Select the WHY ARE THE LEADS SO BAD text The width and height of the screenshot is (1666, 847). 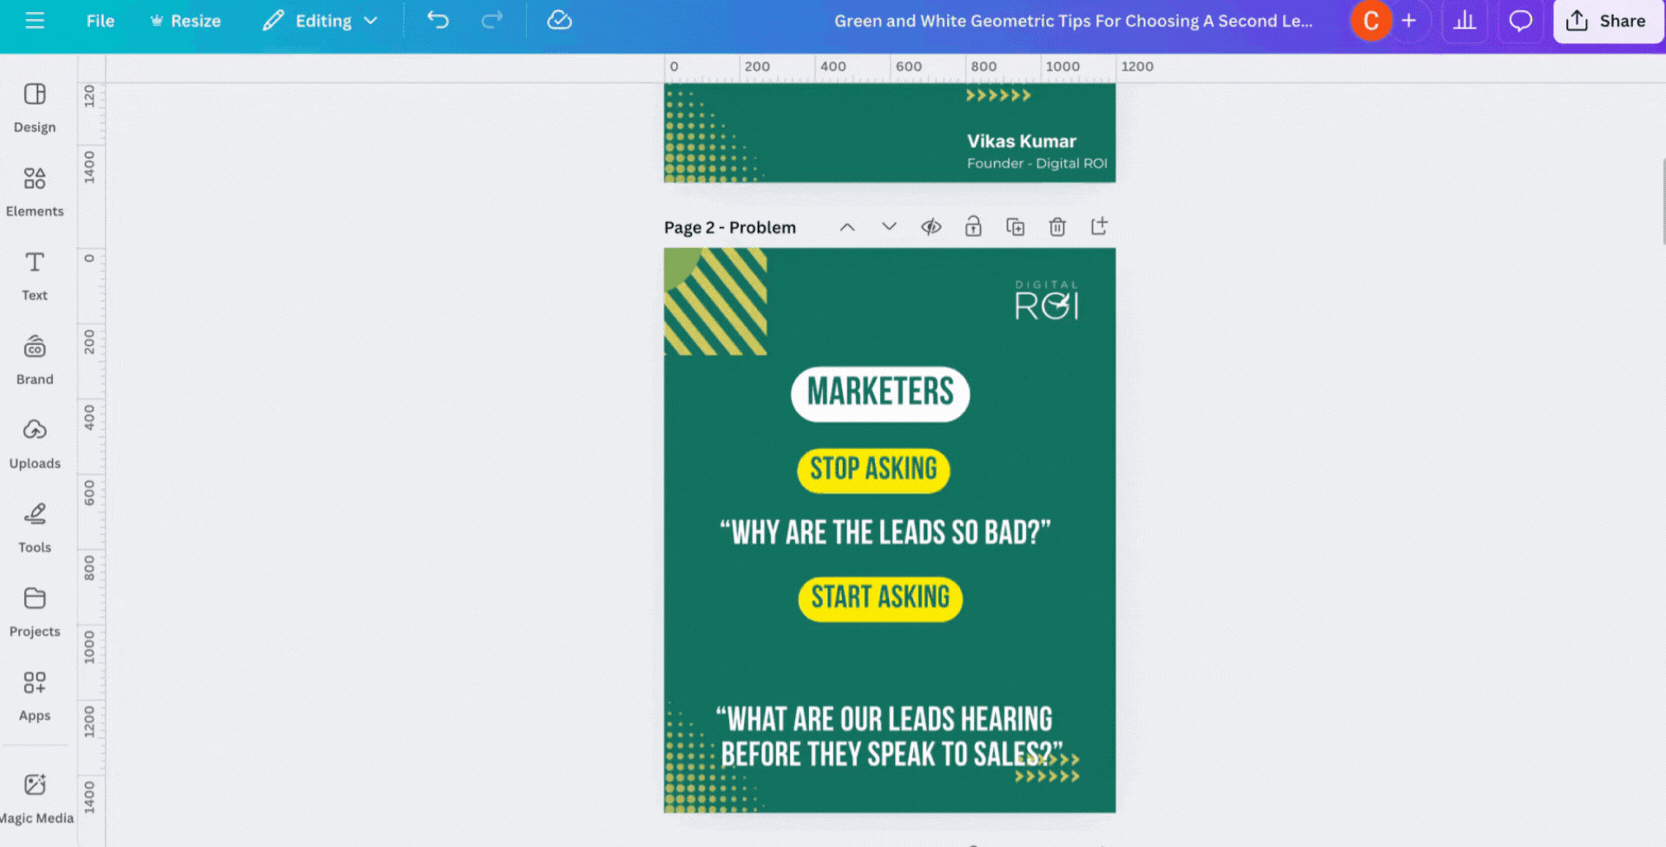click(x=885, y=533)
